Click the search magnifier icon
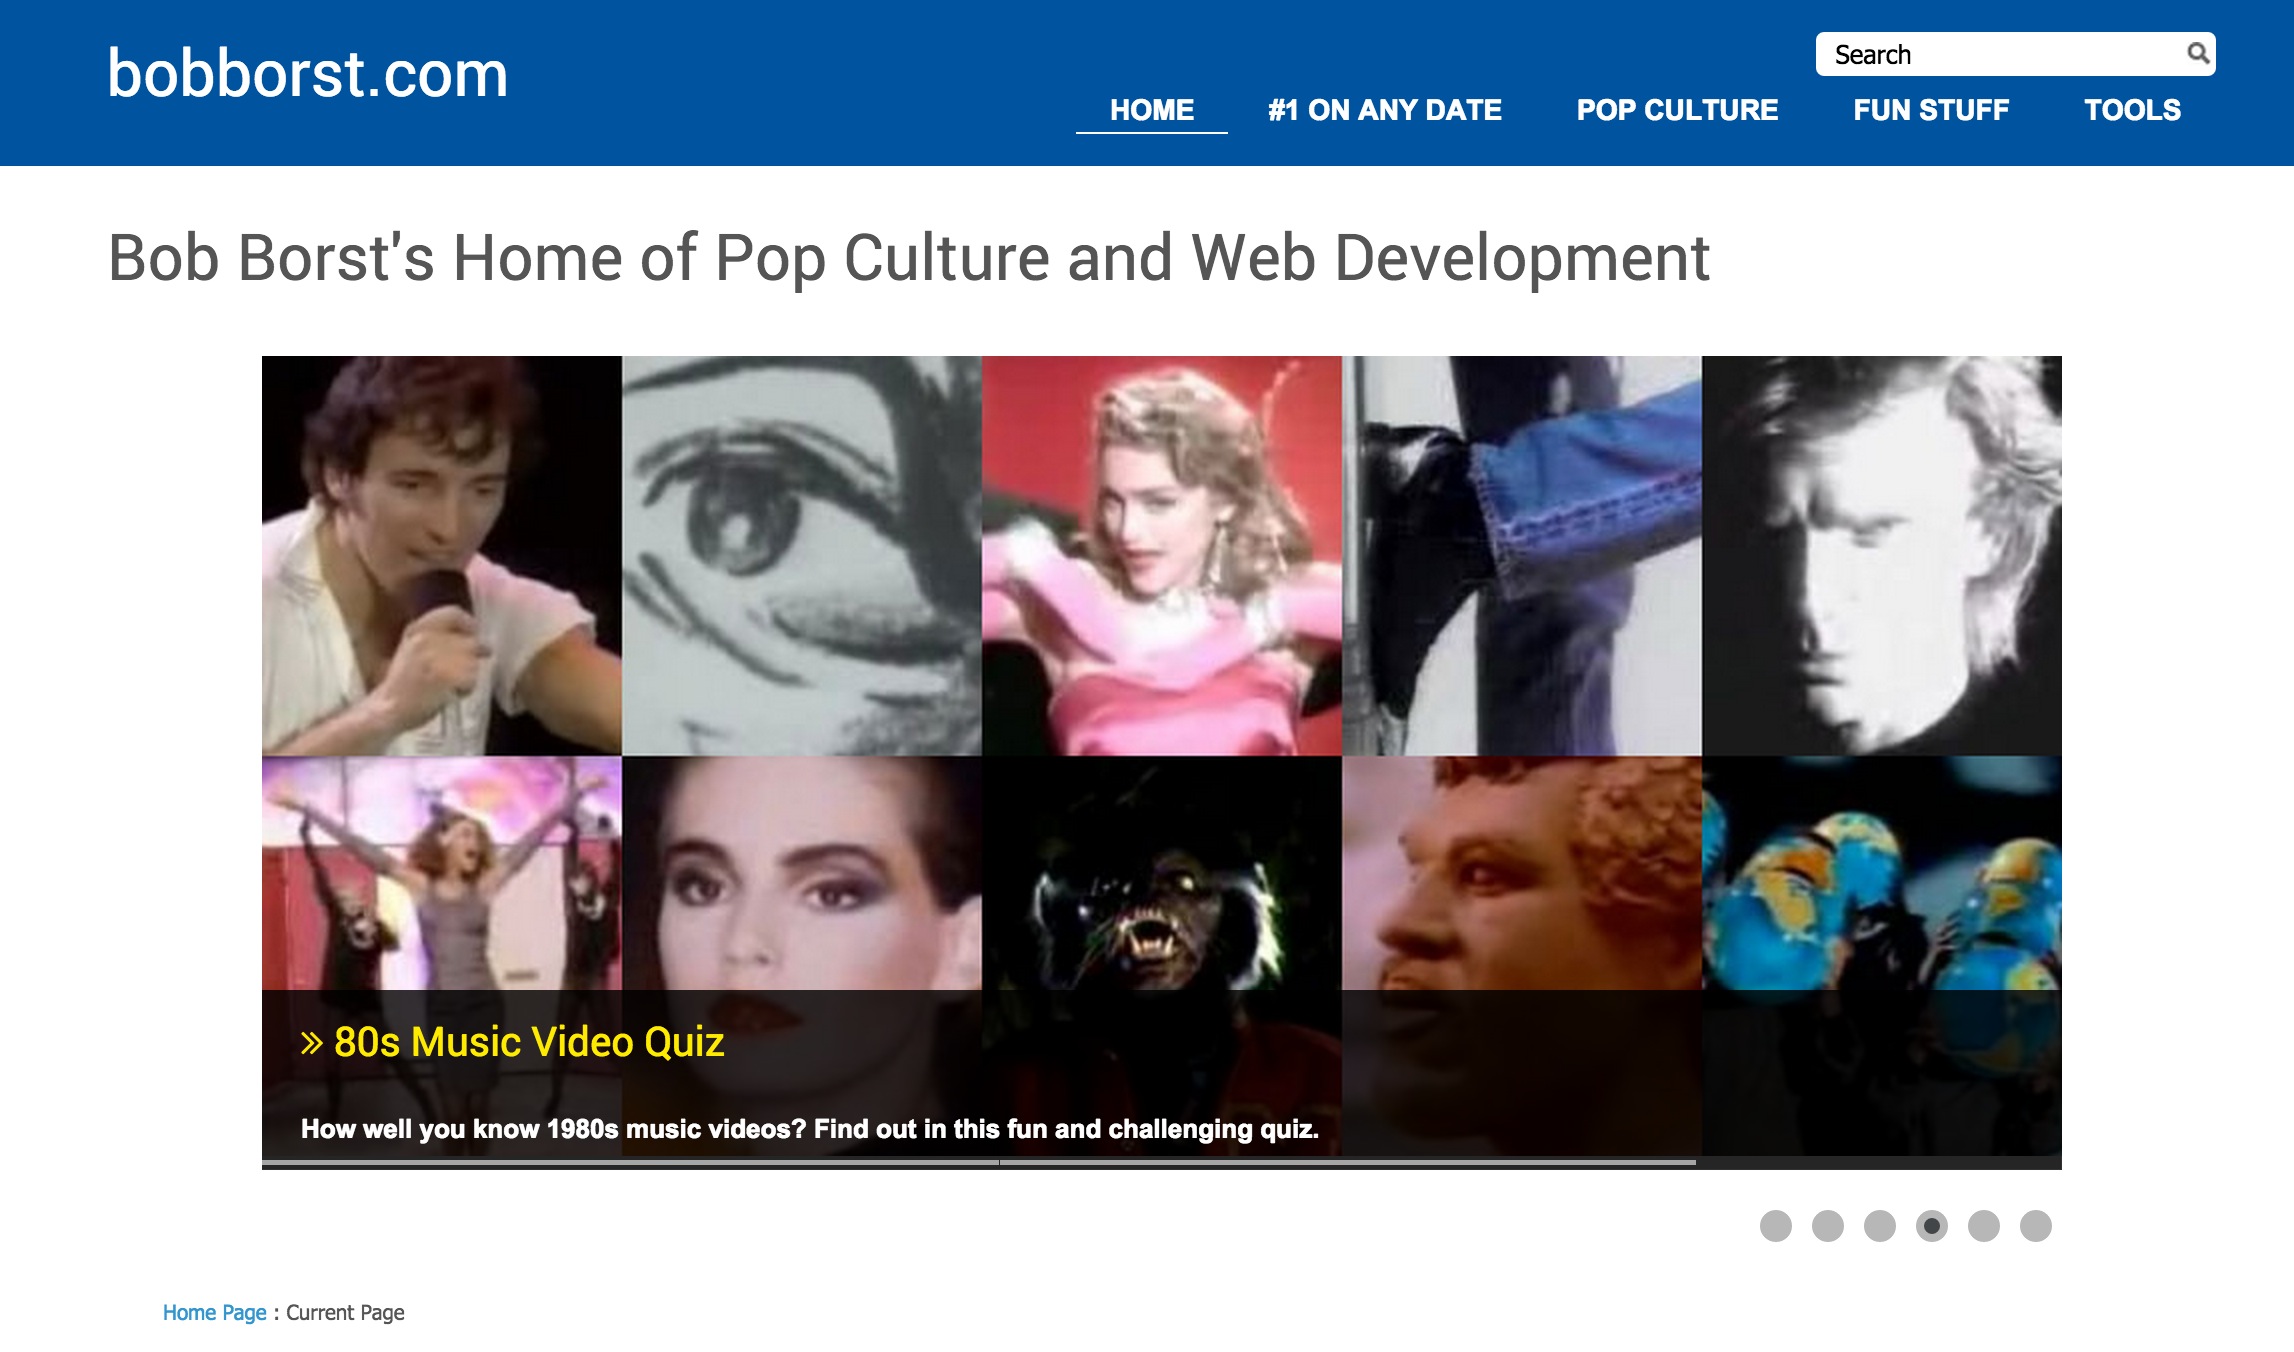The height and width of the screenshot is (1352, 2294). [x=2197, y=53]
